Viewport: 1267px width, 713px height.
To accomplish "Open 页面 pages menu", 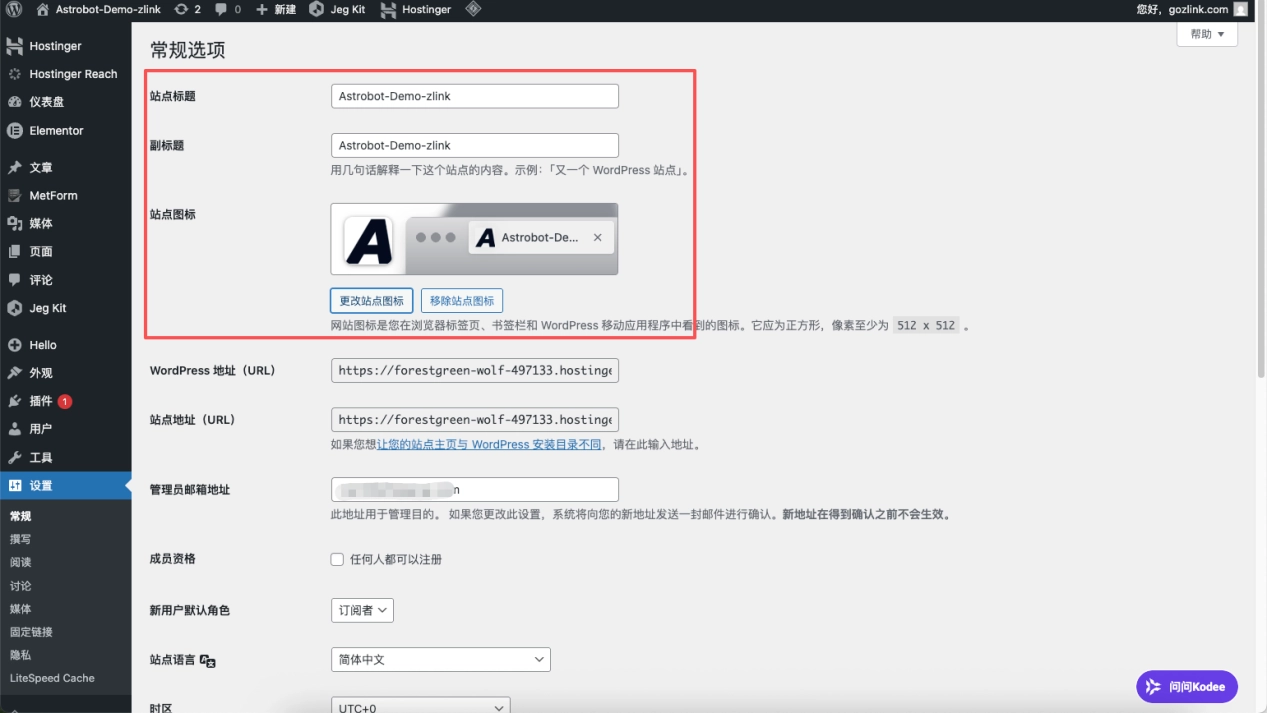I will coord(65,252).
